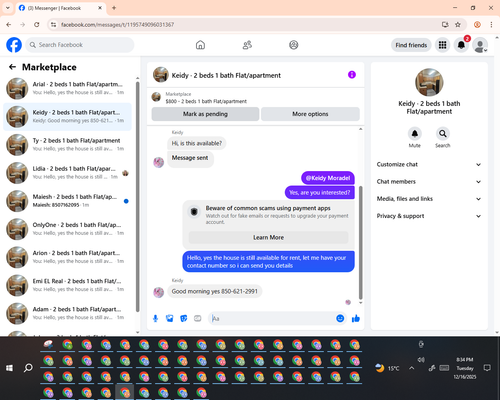Open the taskbar weather 15°C widget
The width and height of the screenshot is (500, 400).
click(x=387, y=368)
